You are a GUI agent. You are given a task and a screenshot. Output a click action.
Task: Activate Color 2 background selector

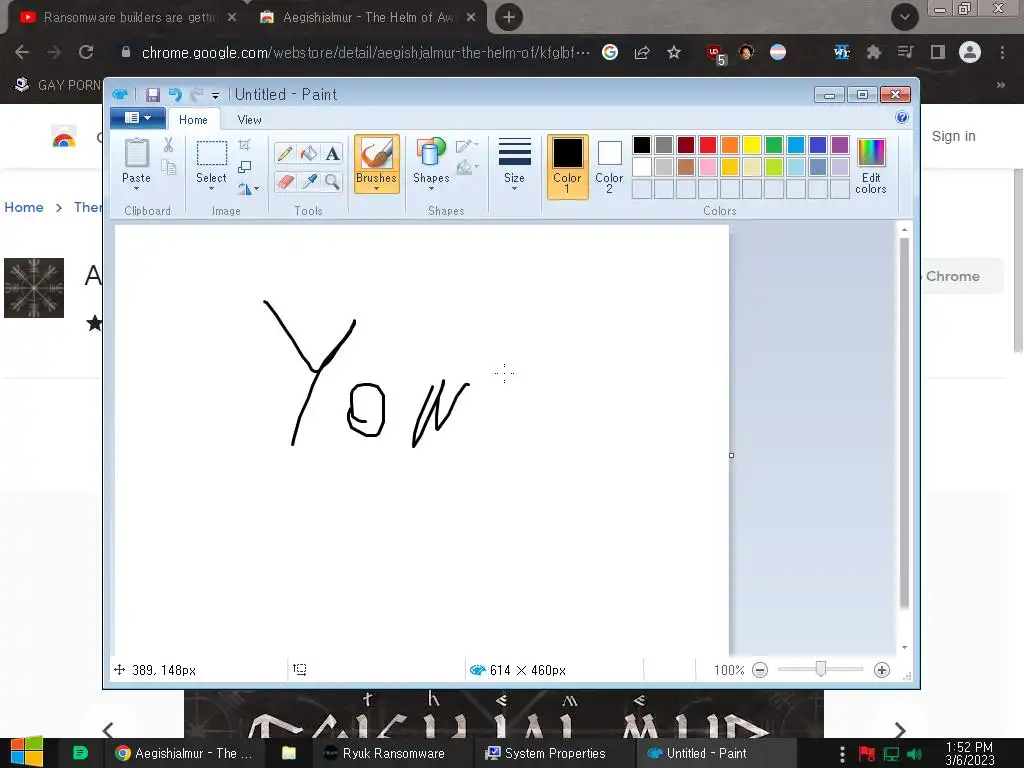(x=609, y=166)
